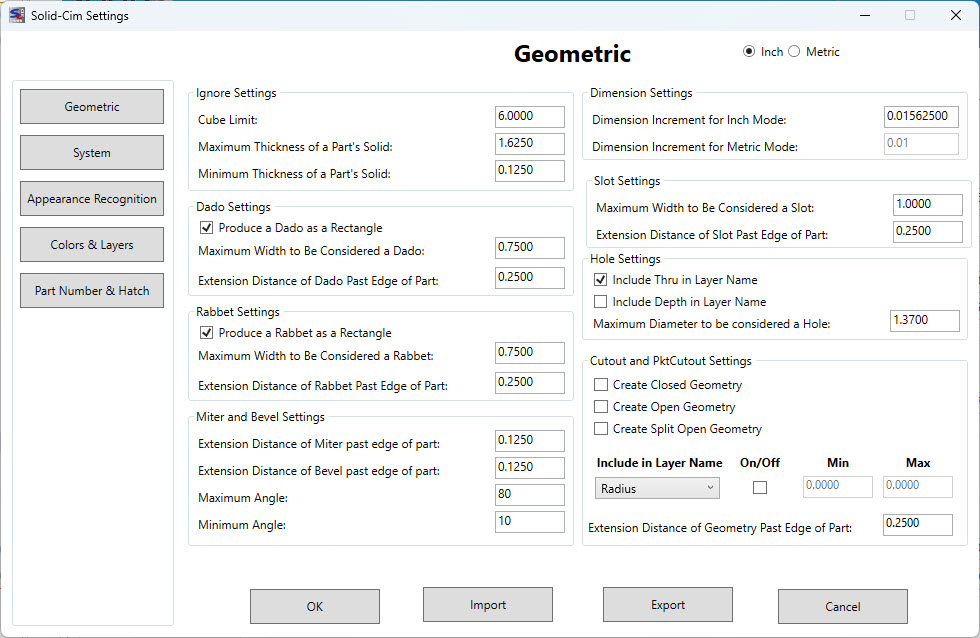Click the Cancel button
Image resolution: width=980 pixels, height=638 pixels.
pos(842,606)
